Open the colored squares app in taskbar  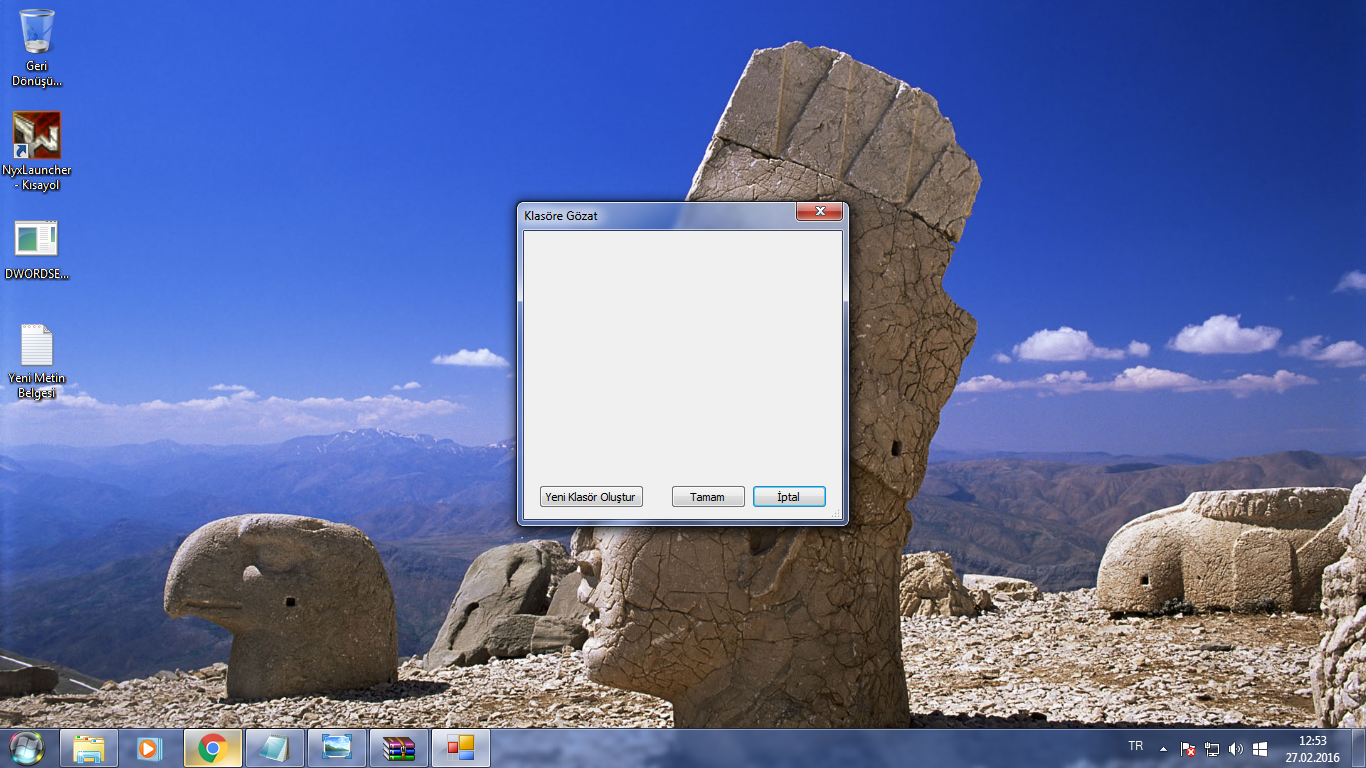pyautogui.click(x=461, y=748)
